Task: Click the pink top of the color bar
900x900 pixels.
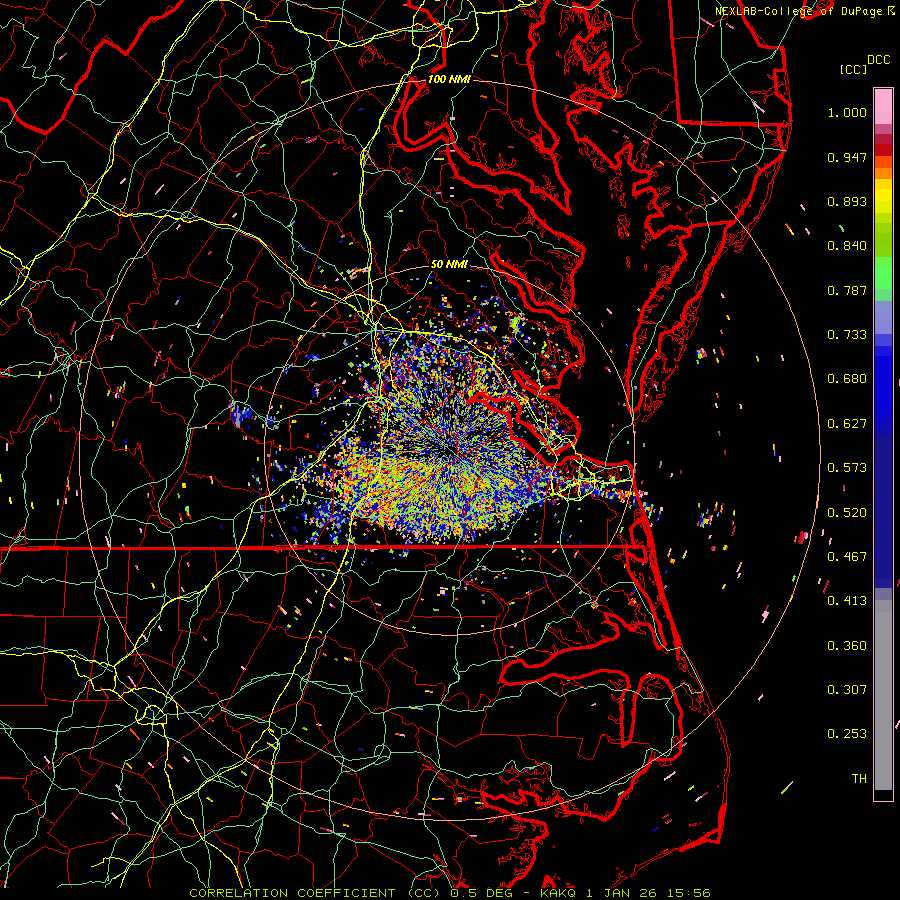Action: tap(883, 106)
